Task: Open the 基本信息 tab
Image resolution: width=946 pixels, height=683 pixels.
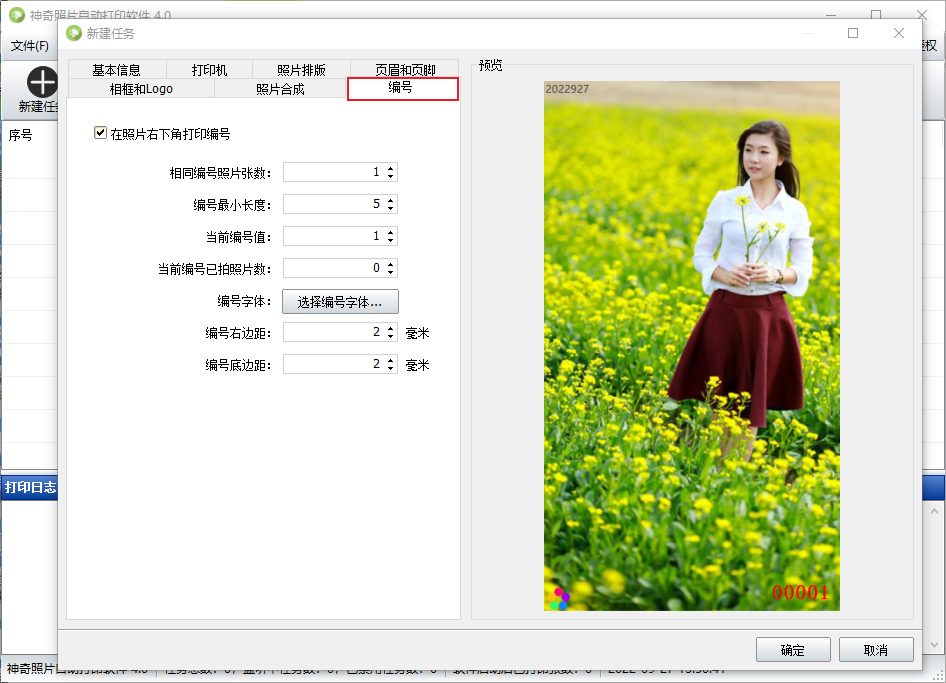Action: 116,70
